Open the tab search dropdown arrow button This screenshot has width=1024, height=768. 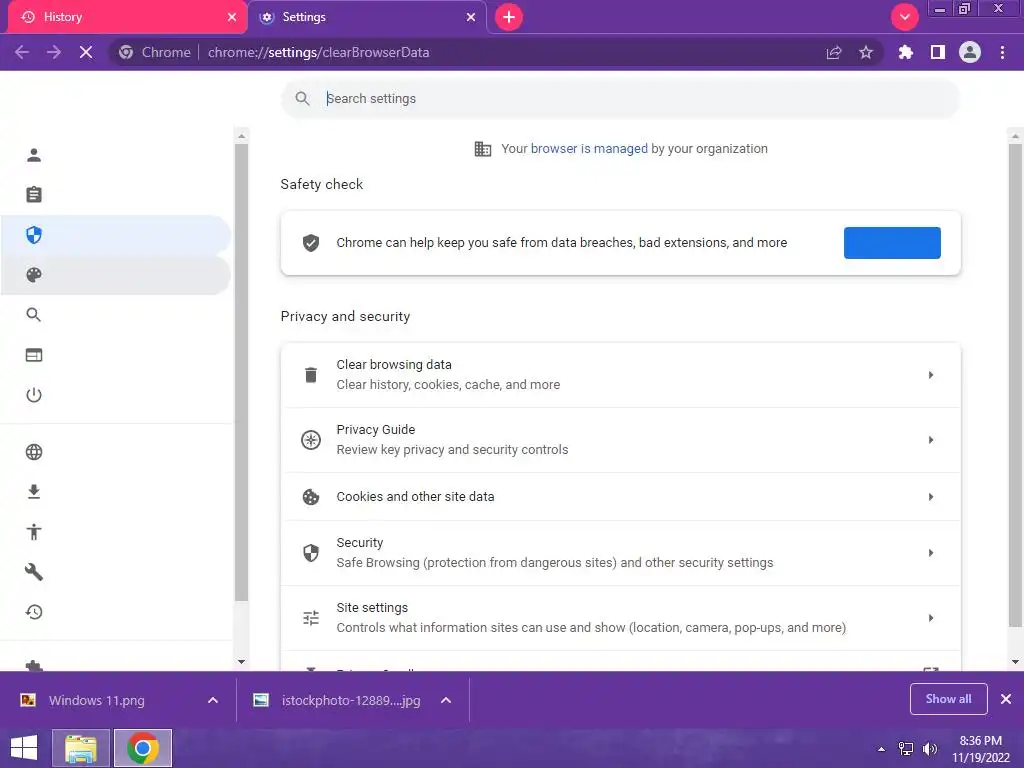pos(905,17)
